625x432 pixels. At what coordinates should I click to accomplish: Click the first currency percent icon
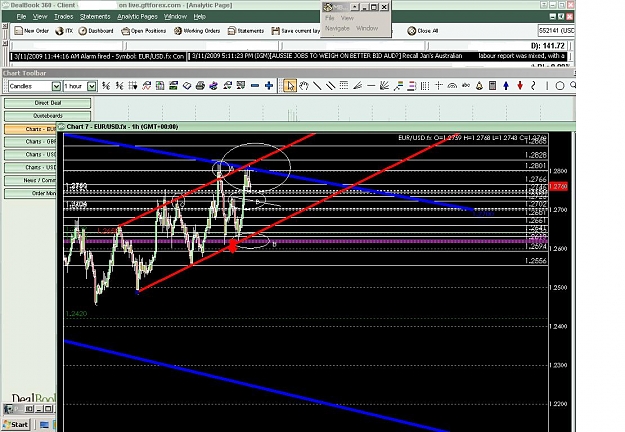tap(106, 86)
